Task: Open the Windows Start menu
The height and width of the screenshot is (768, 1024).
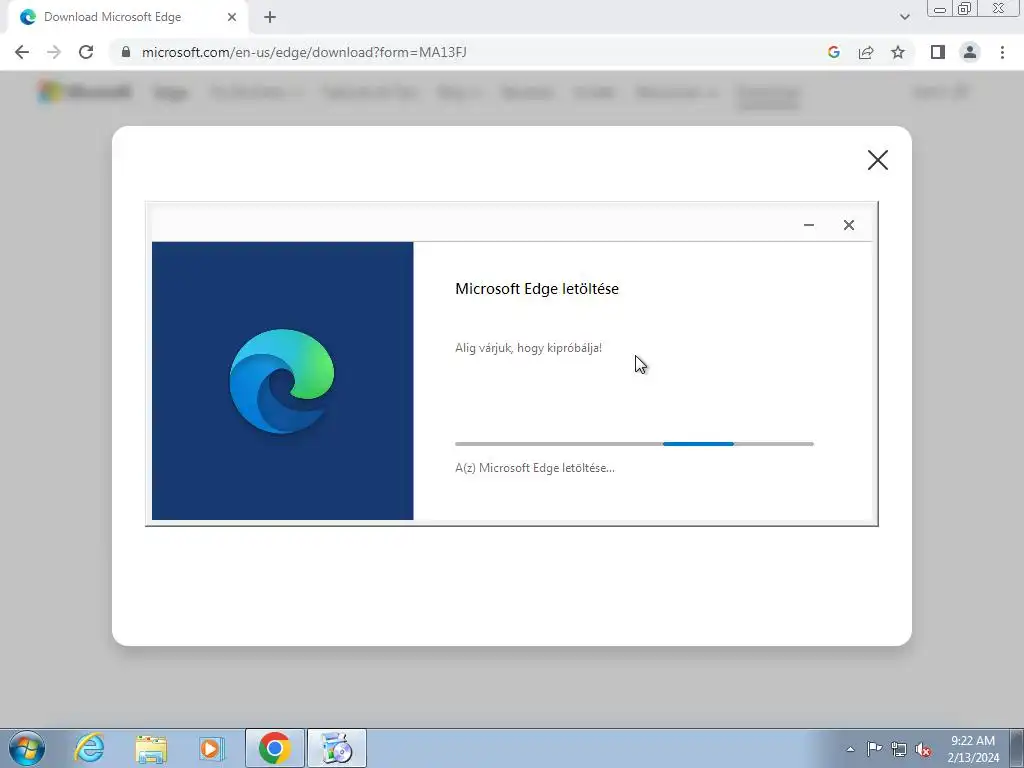Action: [27, 748]
